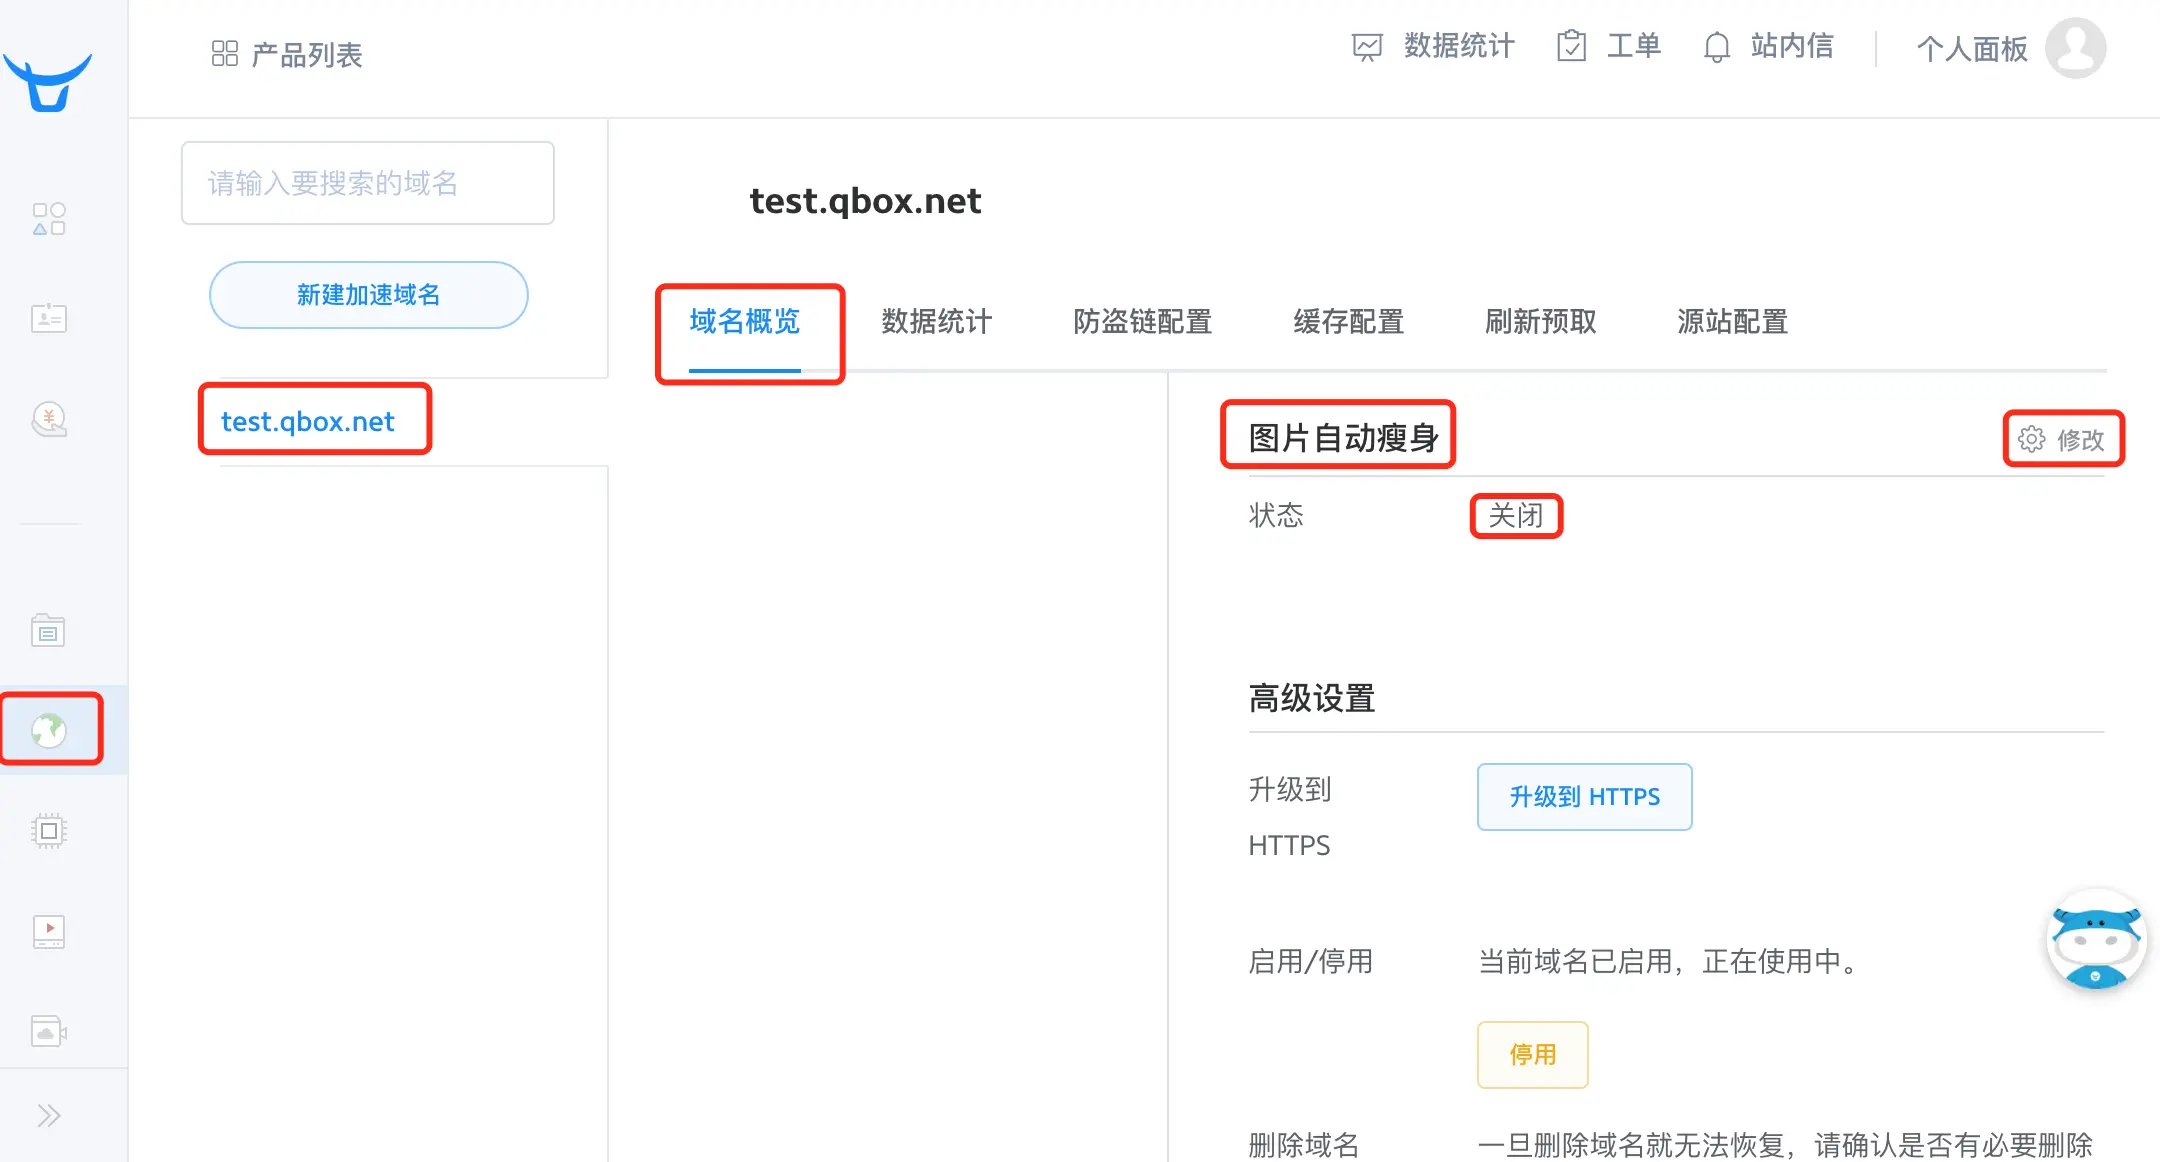Click the 高级设置 heading
Screen dimensions: 2160x1162
[x=1312, y=698]
